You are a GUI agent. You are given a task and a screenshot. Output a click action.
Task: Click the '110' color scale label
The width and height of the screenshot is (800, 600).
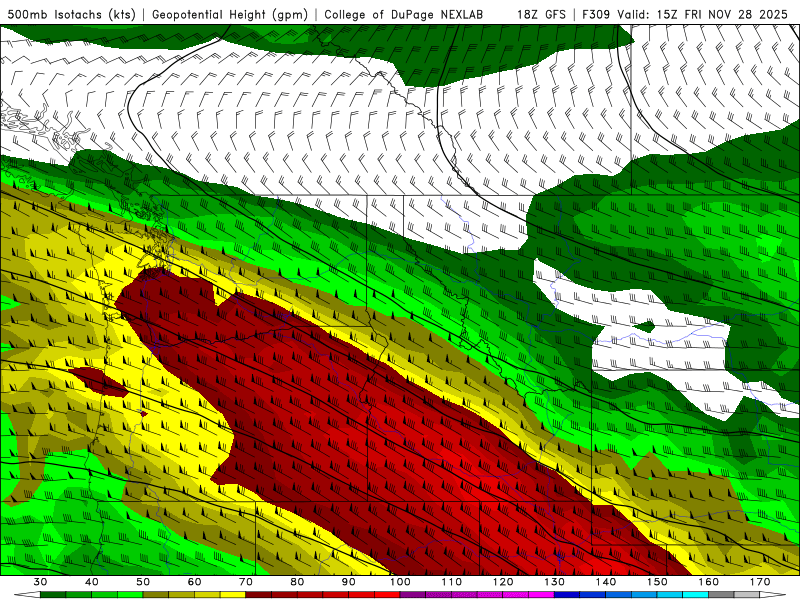(452, 582)
